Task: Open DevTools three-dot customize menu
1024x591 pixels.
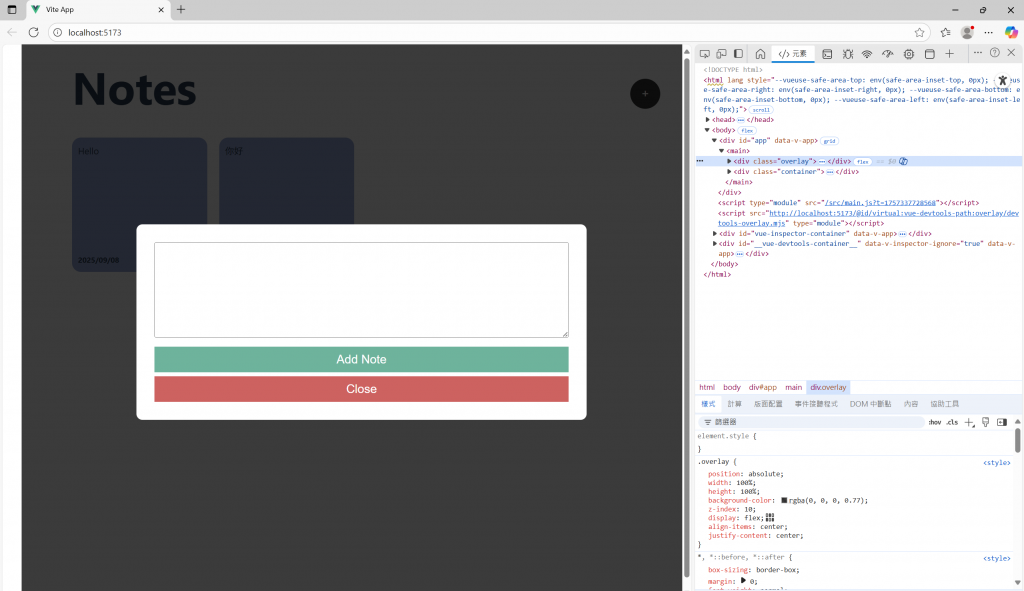Action: (978, 53)
